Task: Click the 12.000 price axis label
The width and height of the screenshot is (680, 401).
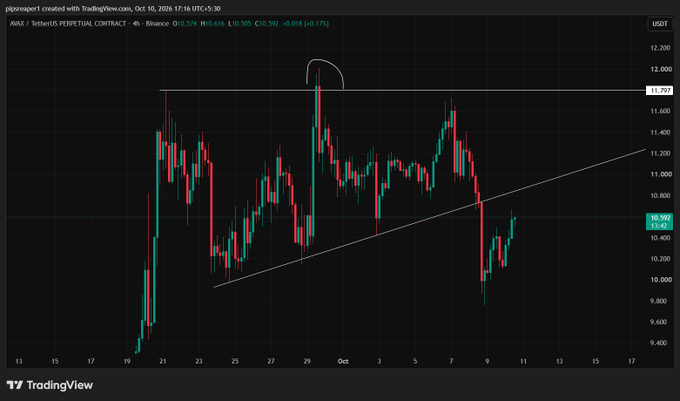Action: tap(661, 69)
